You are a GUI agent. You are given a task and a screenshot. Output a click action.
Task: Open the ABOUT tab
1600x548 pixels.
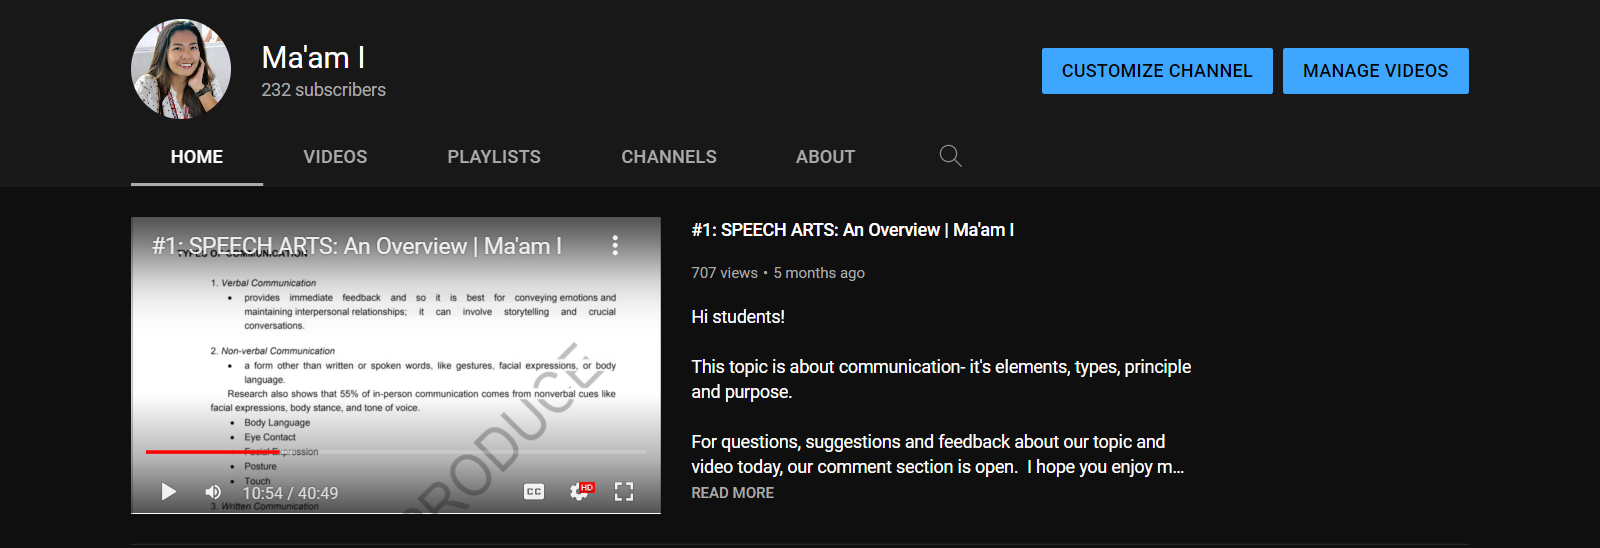[x=825, y=157]
